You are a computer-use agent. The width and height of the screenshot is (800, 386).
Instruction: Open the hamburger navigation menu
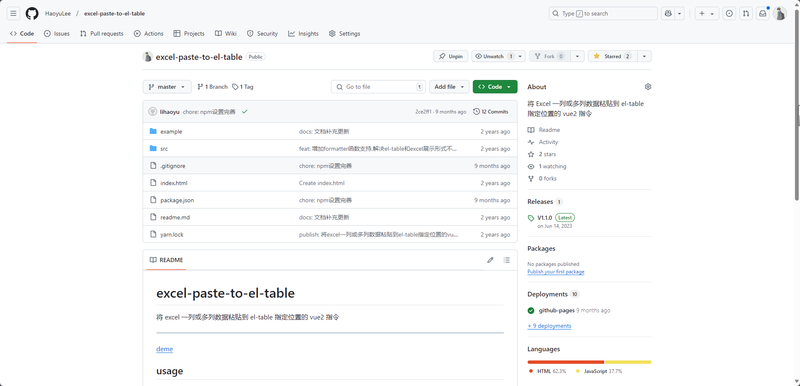point(14,14)
